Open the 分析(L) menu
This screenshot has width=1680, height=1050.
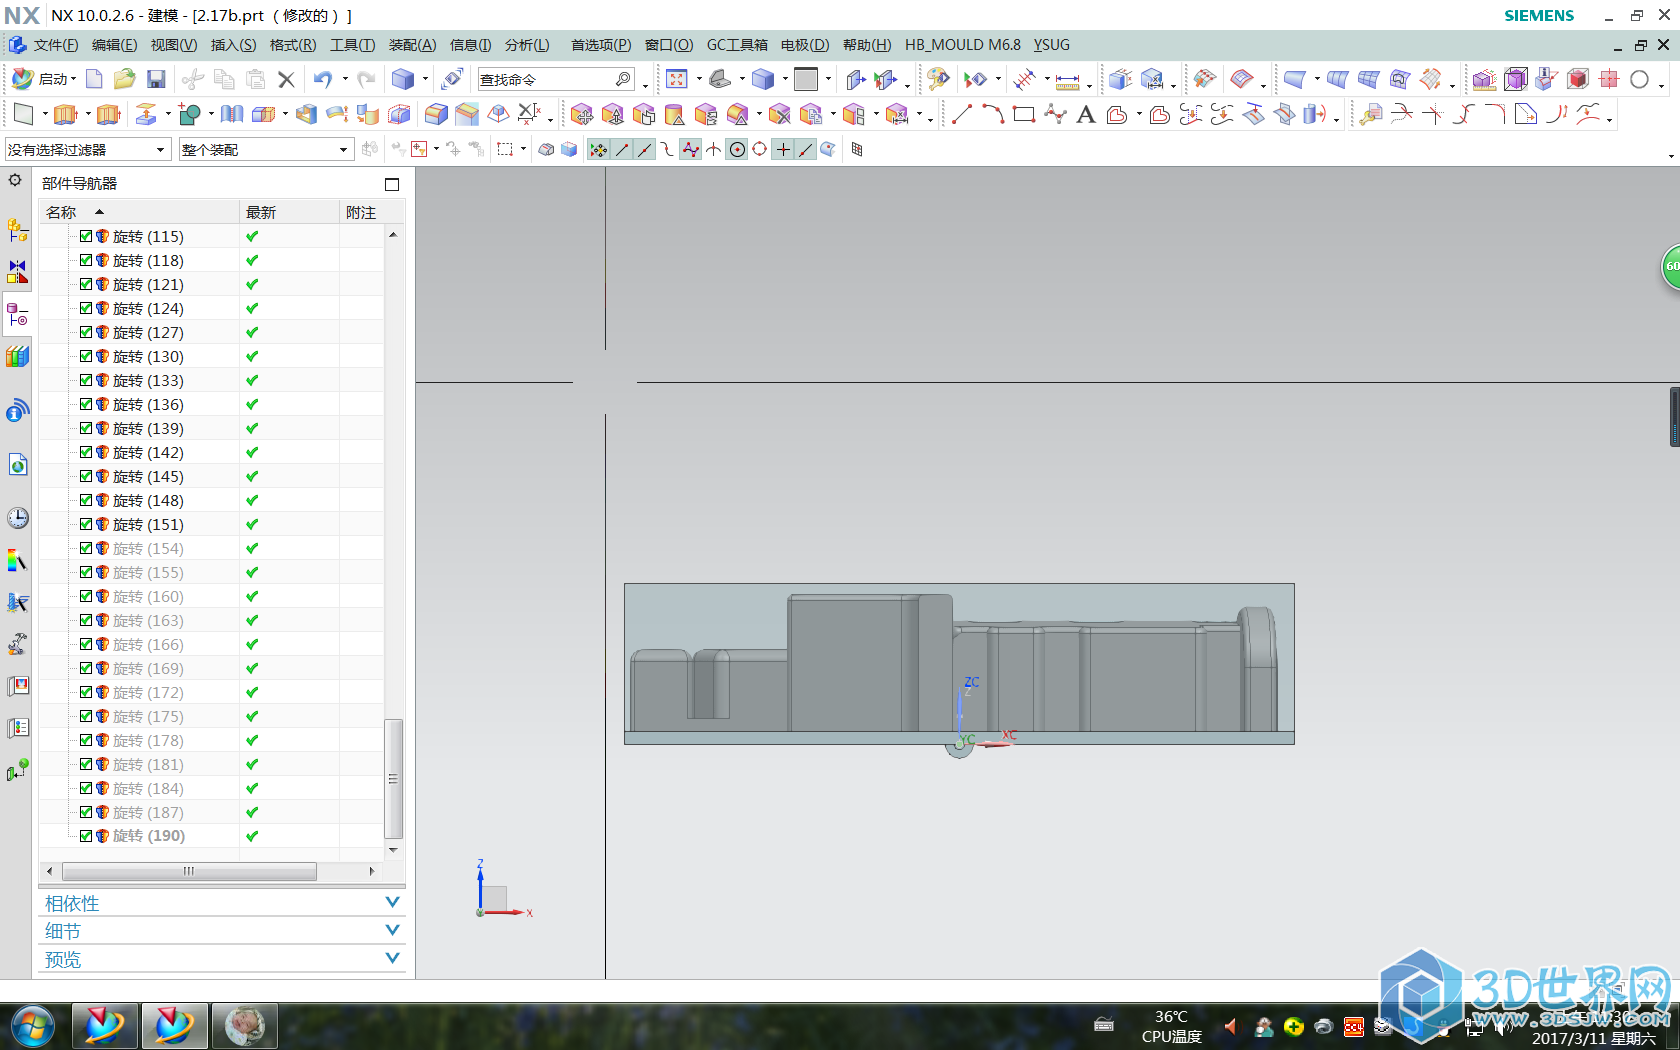(527, 45)
